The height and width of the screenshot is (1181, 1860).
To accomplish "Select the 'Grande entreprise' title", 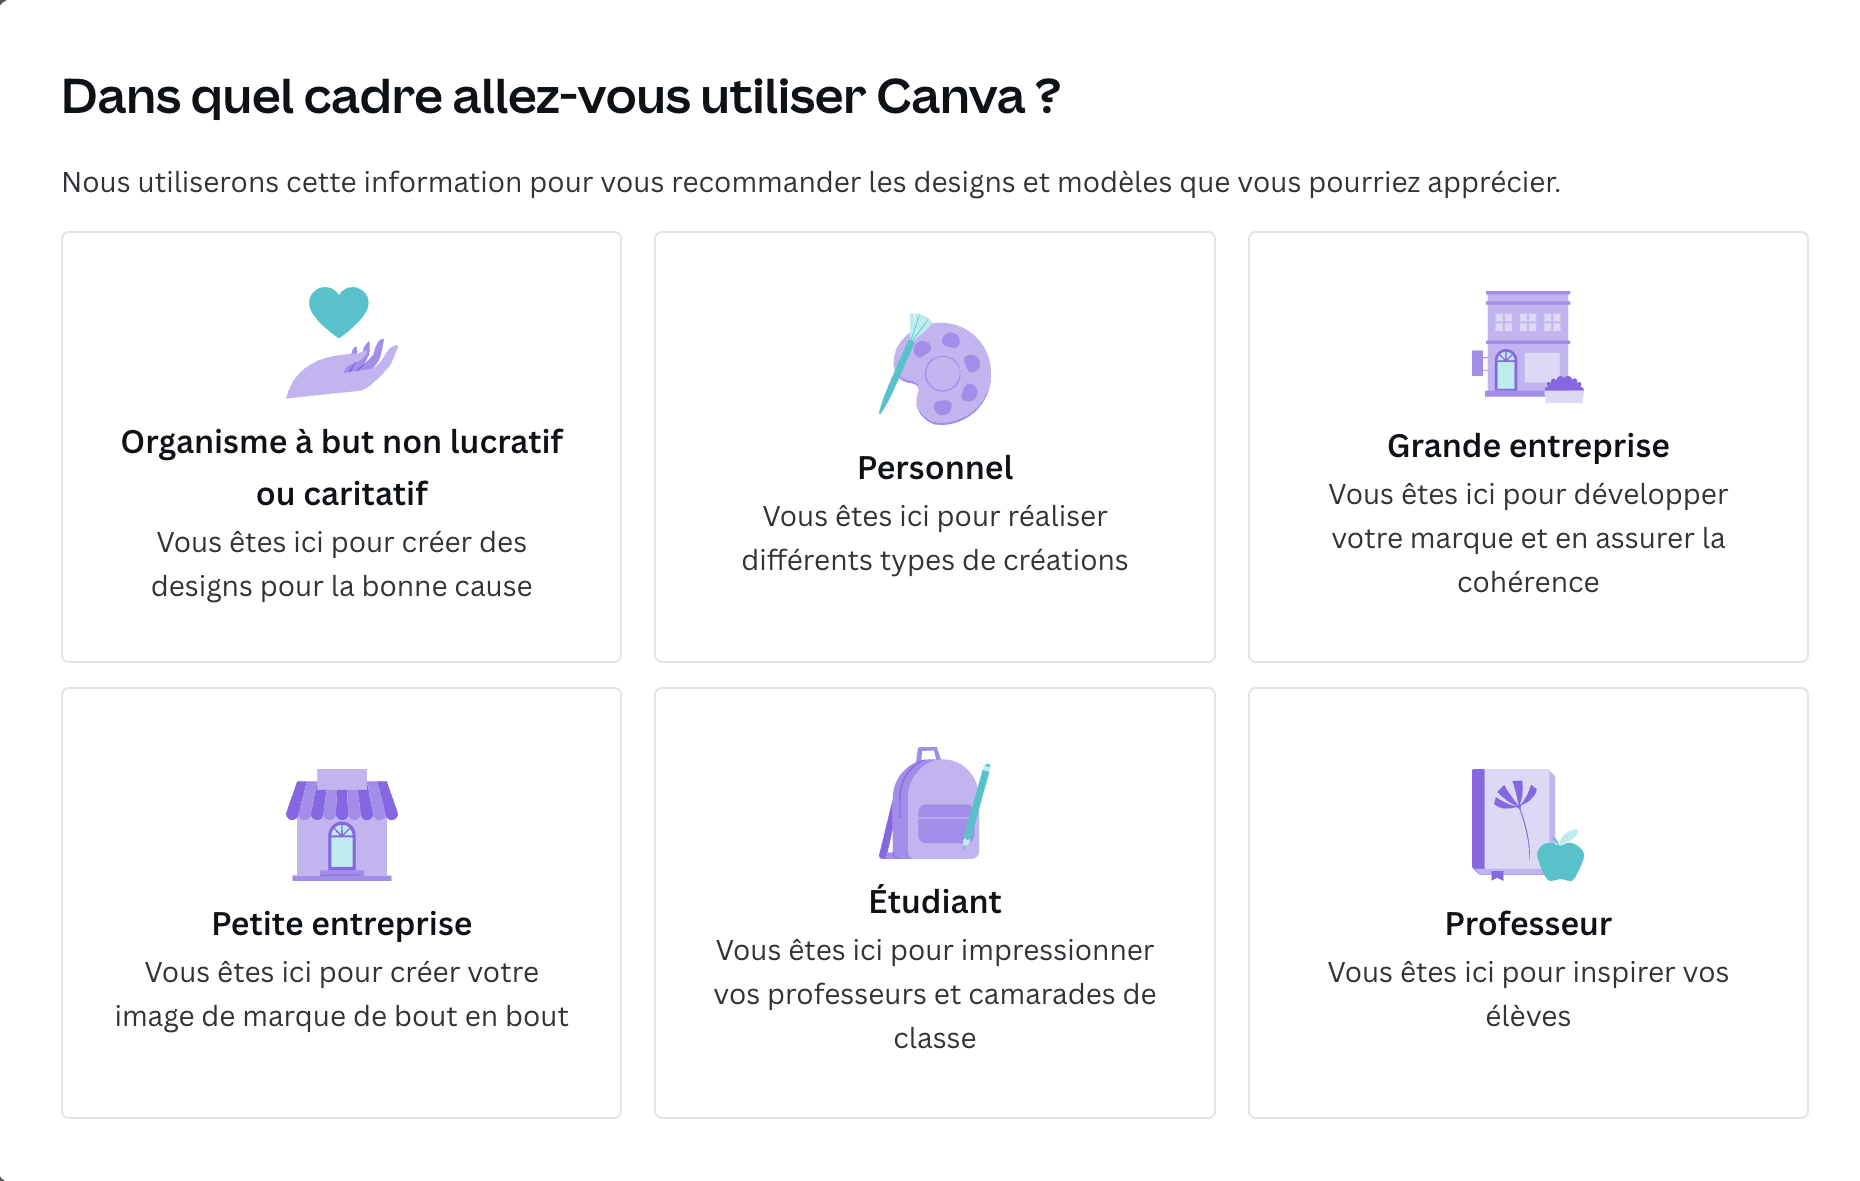I will (x=1528, y=446).
